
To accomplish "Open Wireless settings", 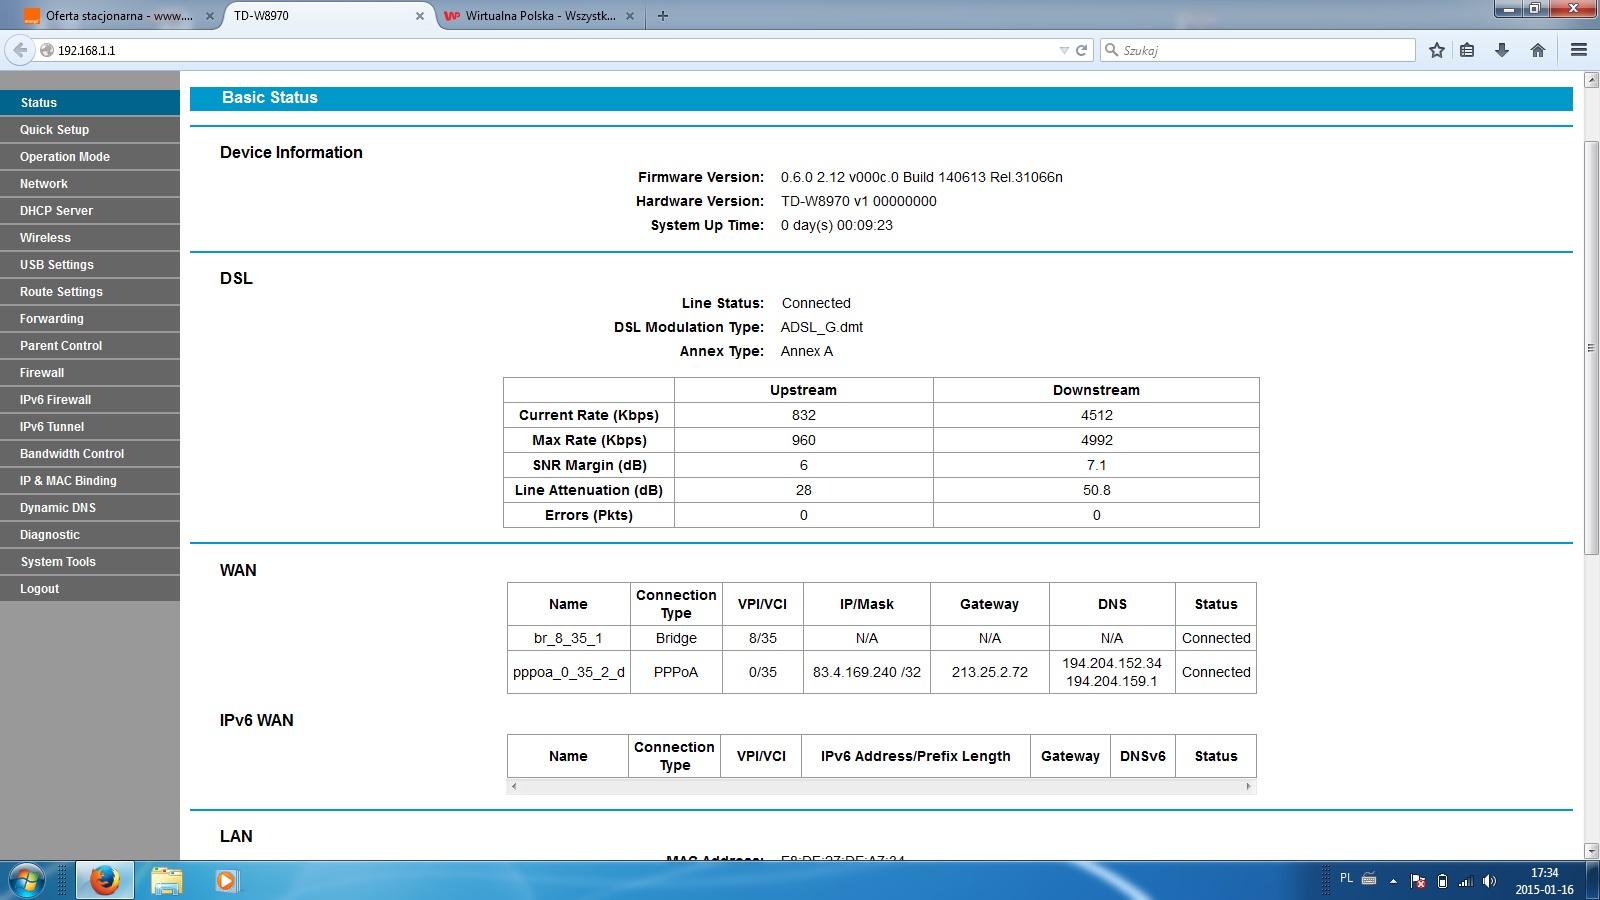I will [90, 238].
